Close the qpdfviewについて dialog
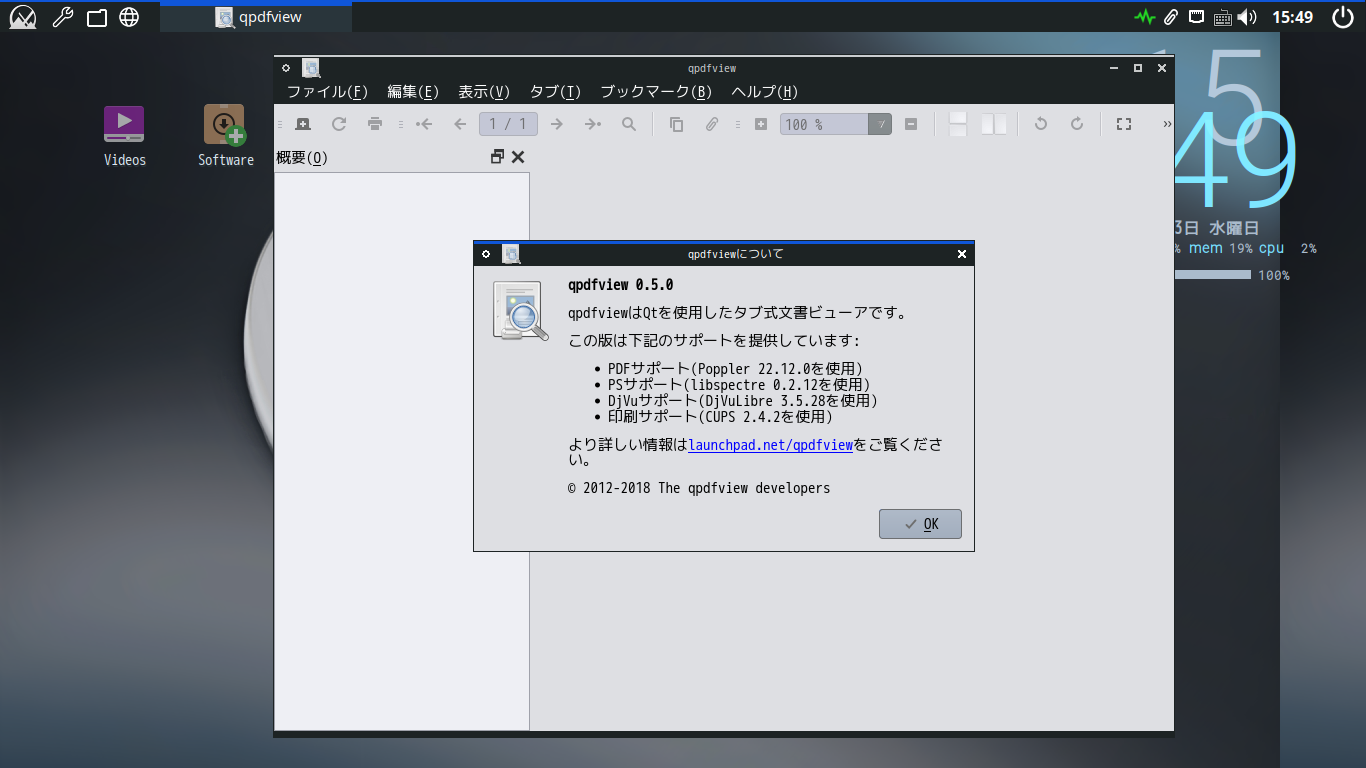This screenshot has width=1366, height=768. 962,254
